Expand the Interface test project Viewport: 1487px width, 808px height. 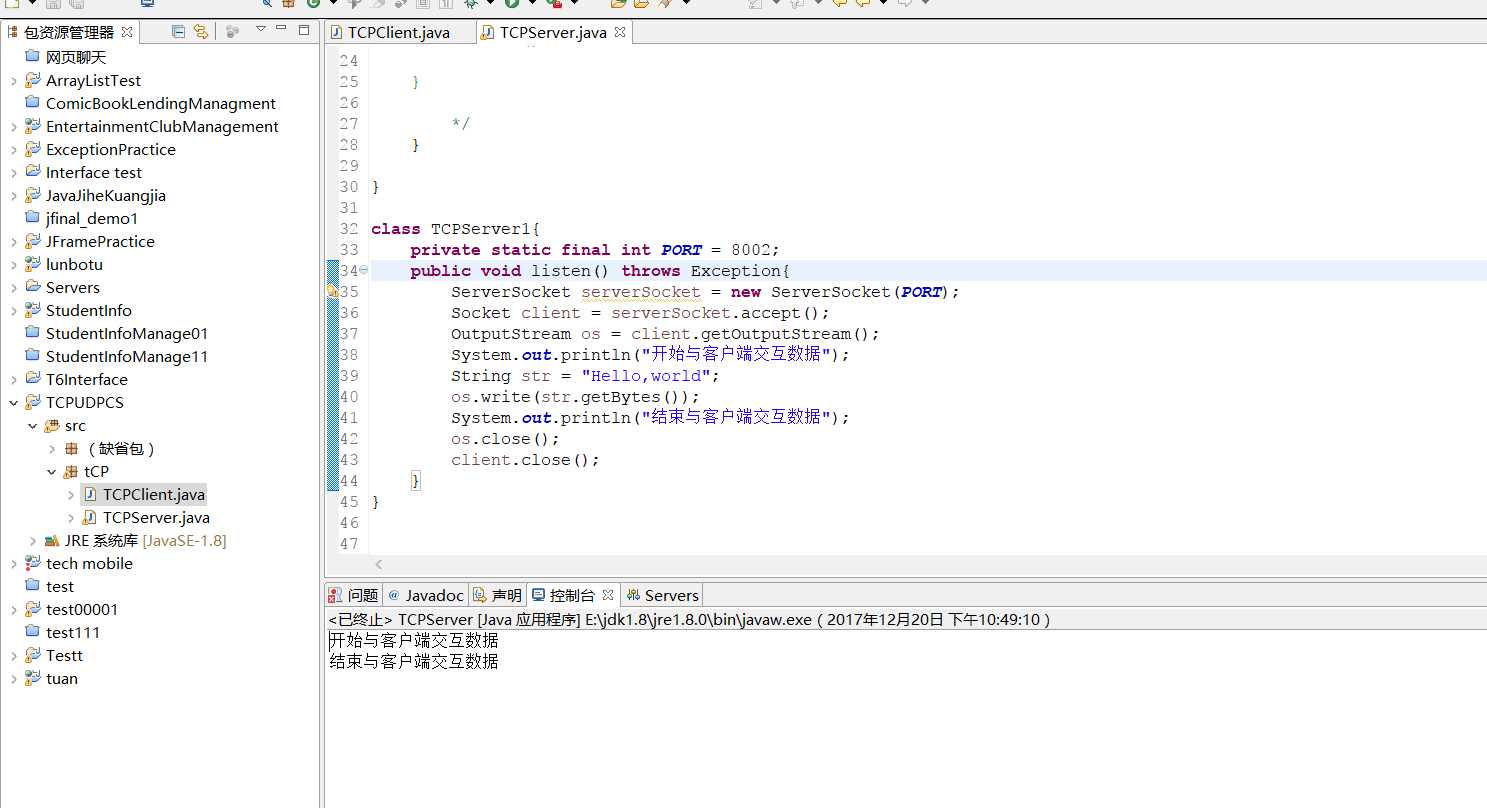coord(14,173)
